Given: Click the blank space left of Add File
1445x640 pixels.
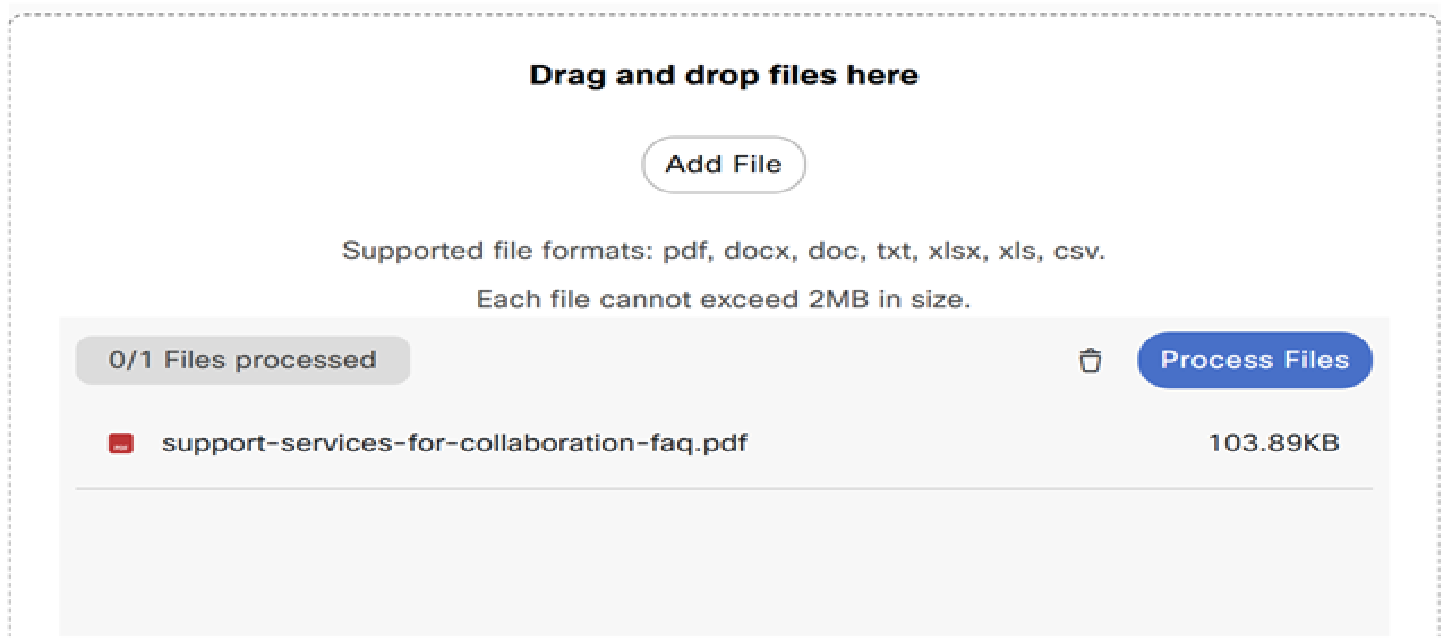Looking at the screenshot, I should (330, 165).
